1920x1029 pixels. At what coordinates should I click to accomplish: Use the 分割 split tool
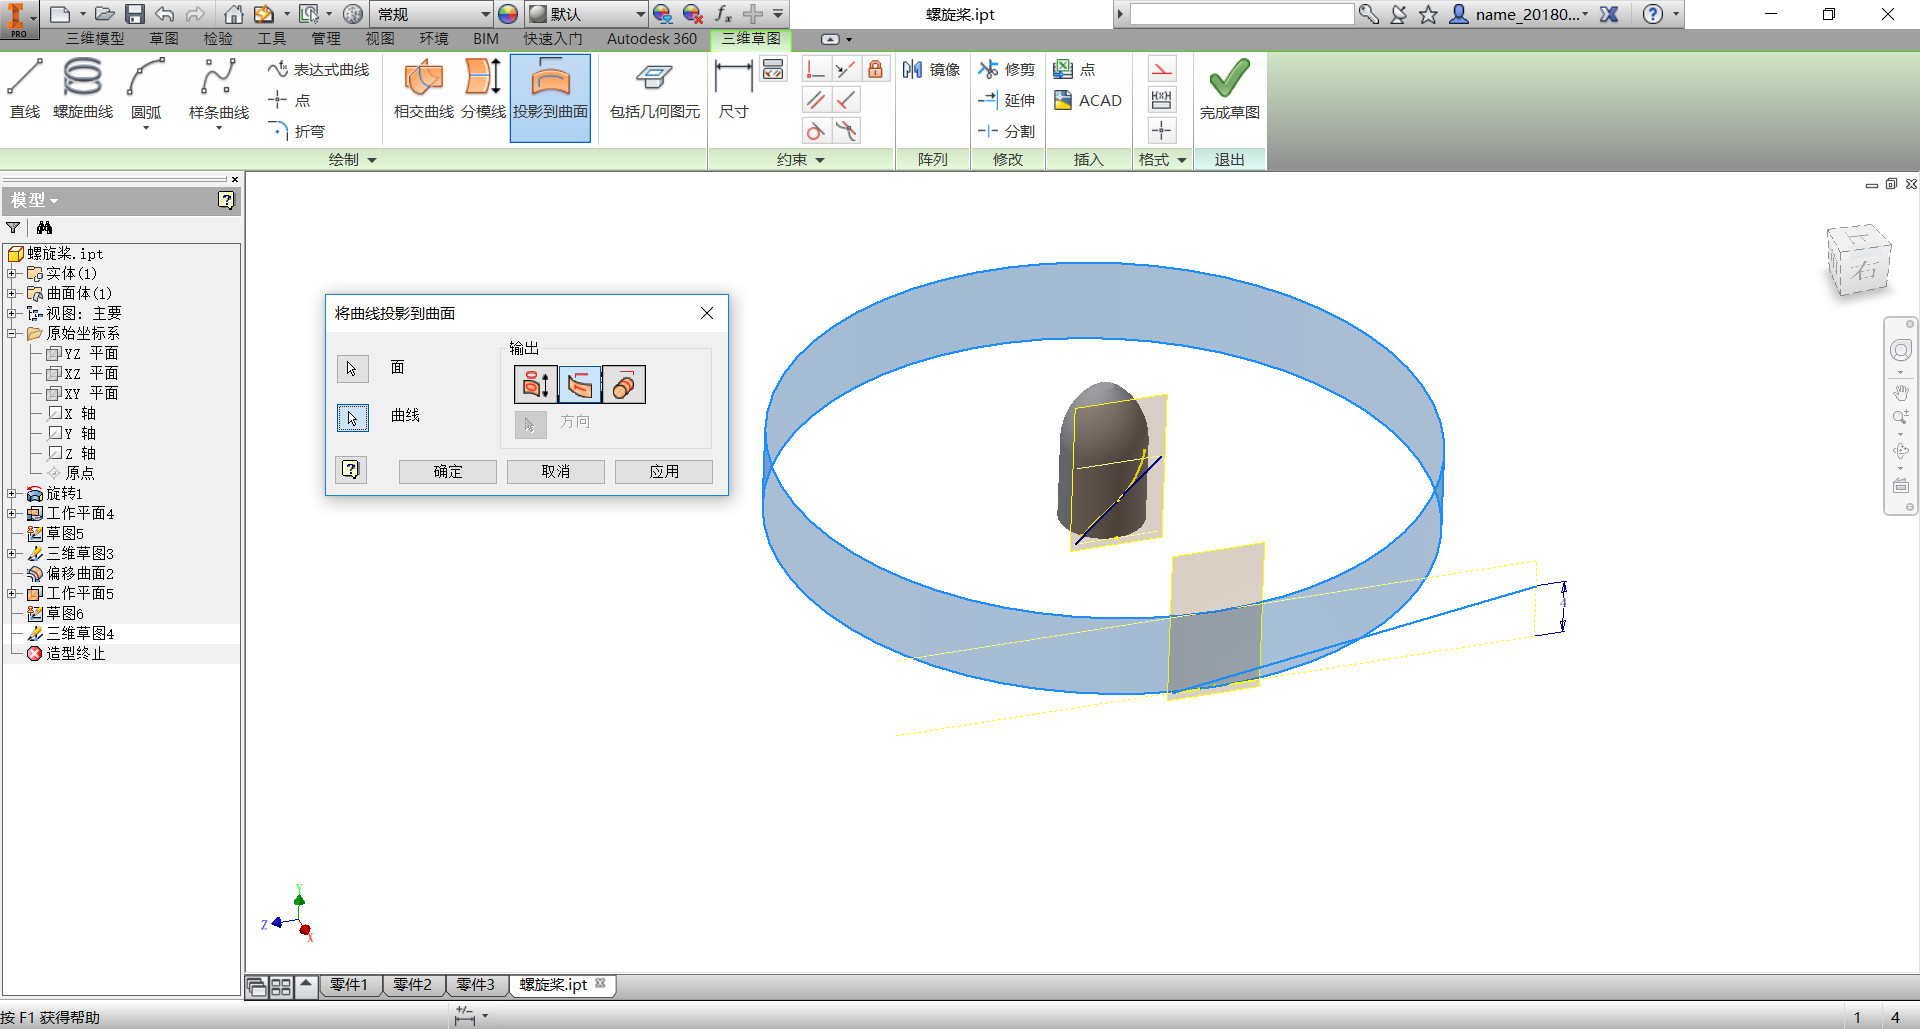pos(1006,131)
